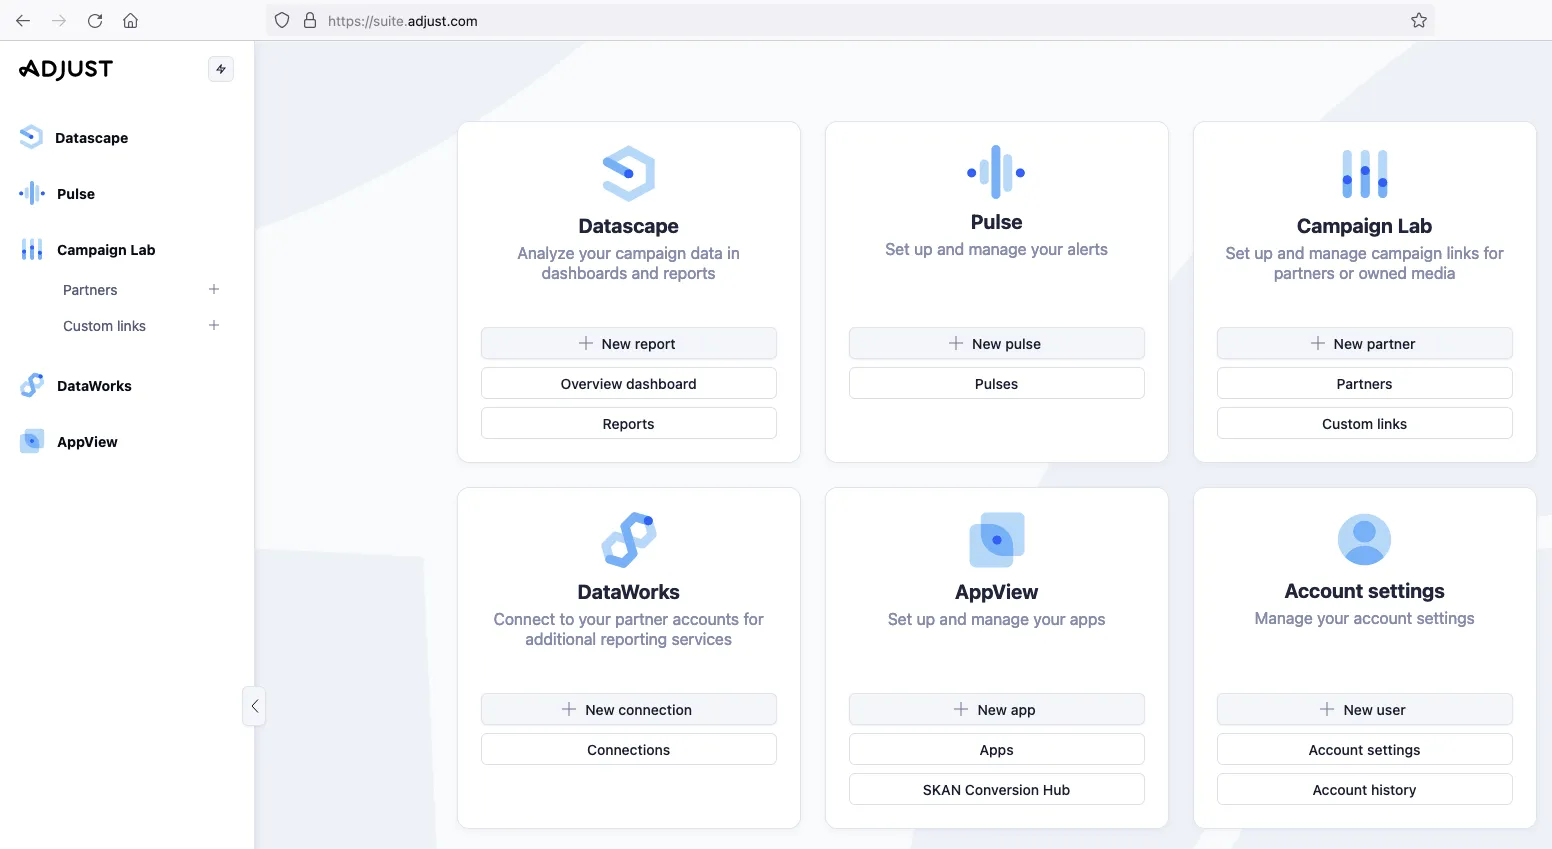Open Partners button in Campaign Lab card
Image resolution: width=1552 pixels, height=849 pixels.
click(x=1364, y=383)
